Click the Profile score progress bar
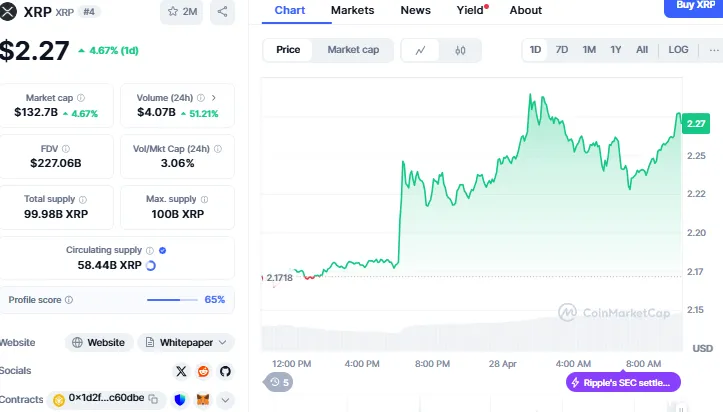The width and height of the screenshot is (723, 412). pos(172,299)
